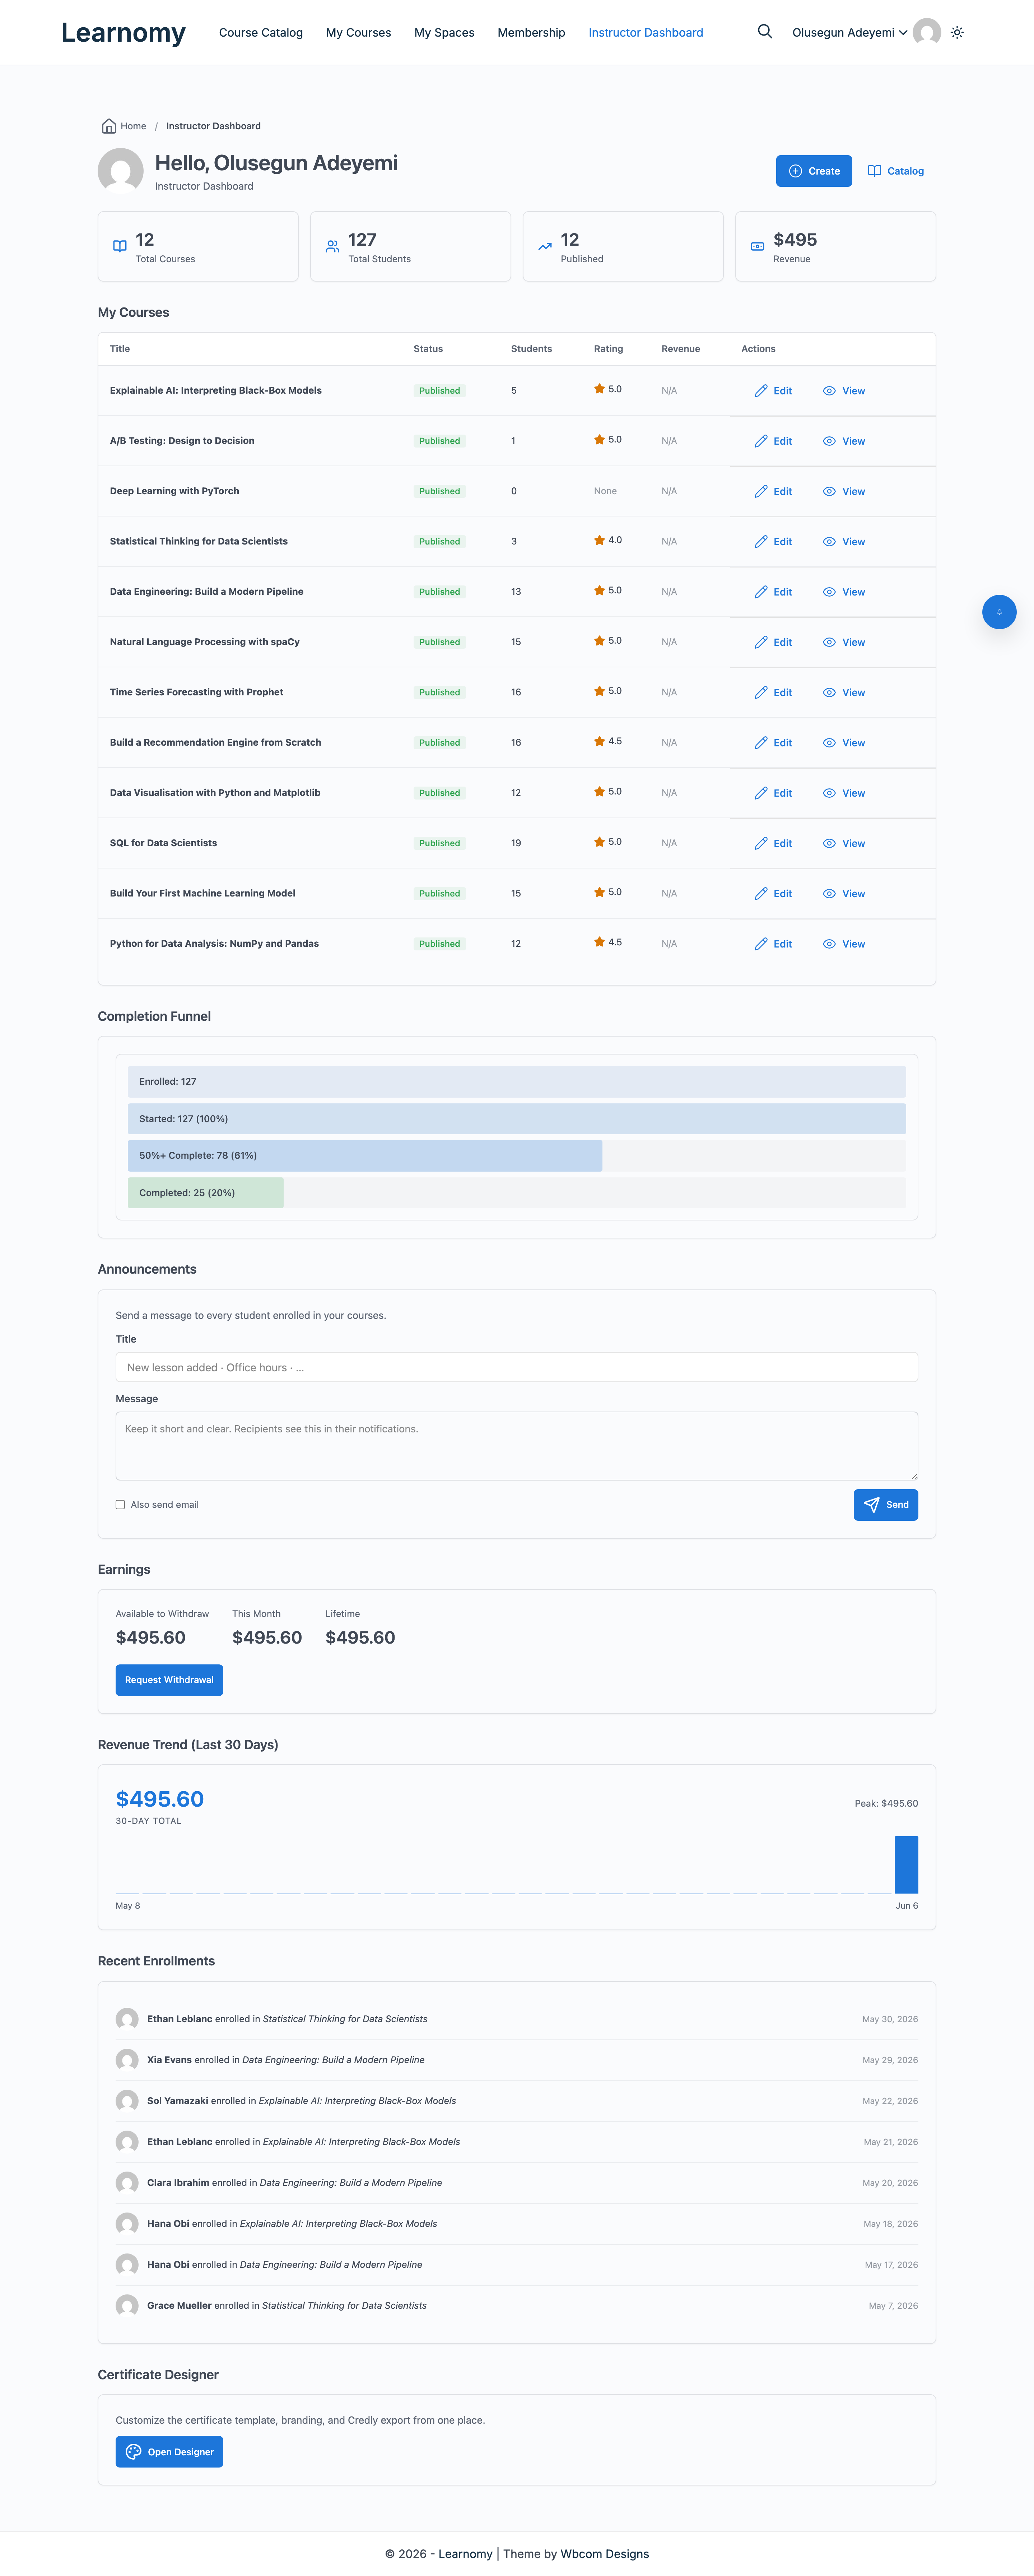Click the 50%+ Complete funnel bar
The width and height of the screenshot is (1034, 2576).
365,1155
